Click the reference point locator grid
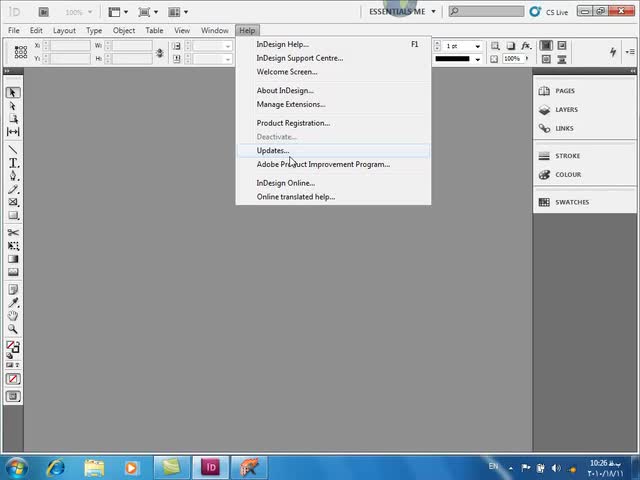 point(21,52)
